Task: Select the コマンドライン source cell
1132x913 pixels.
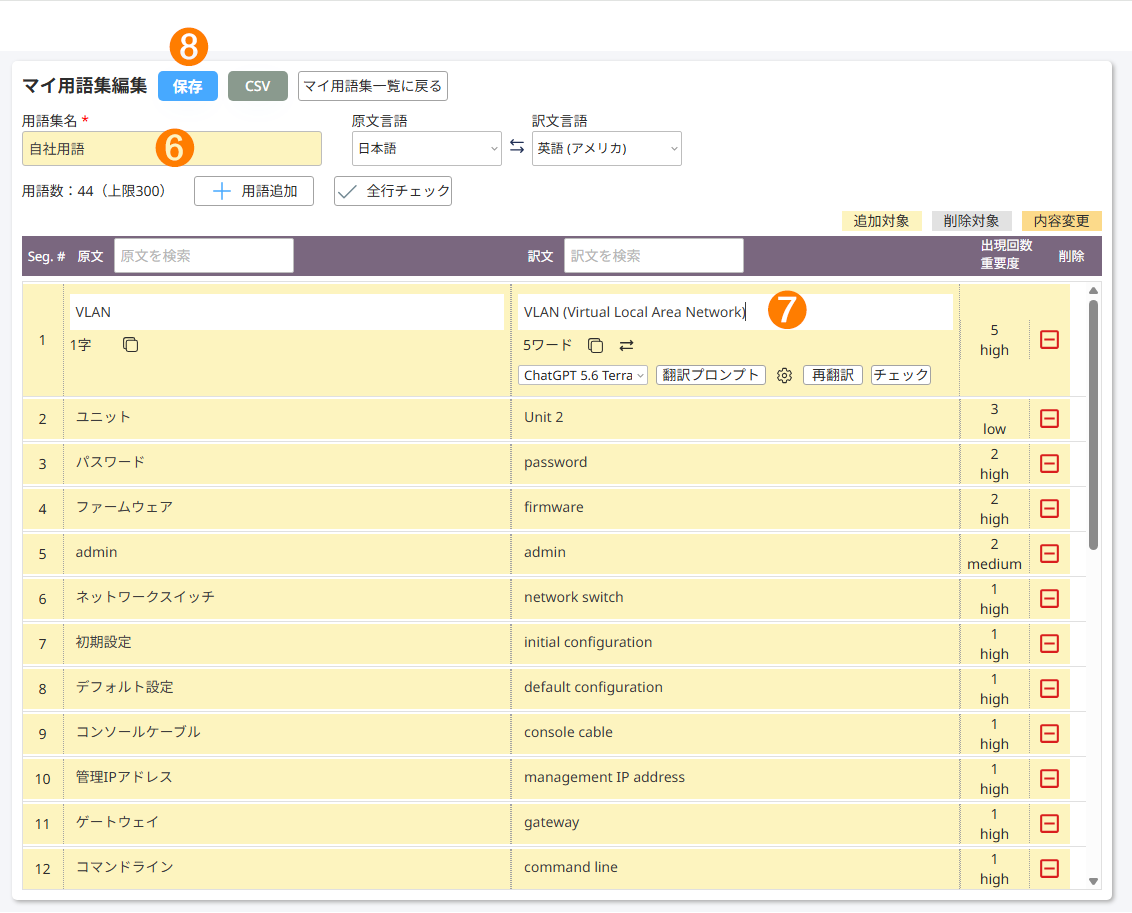Action: (287, 868)
